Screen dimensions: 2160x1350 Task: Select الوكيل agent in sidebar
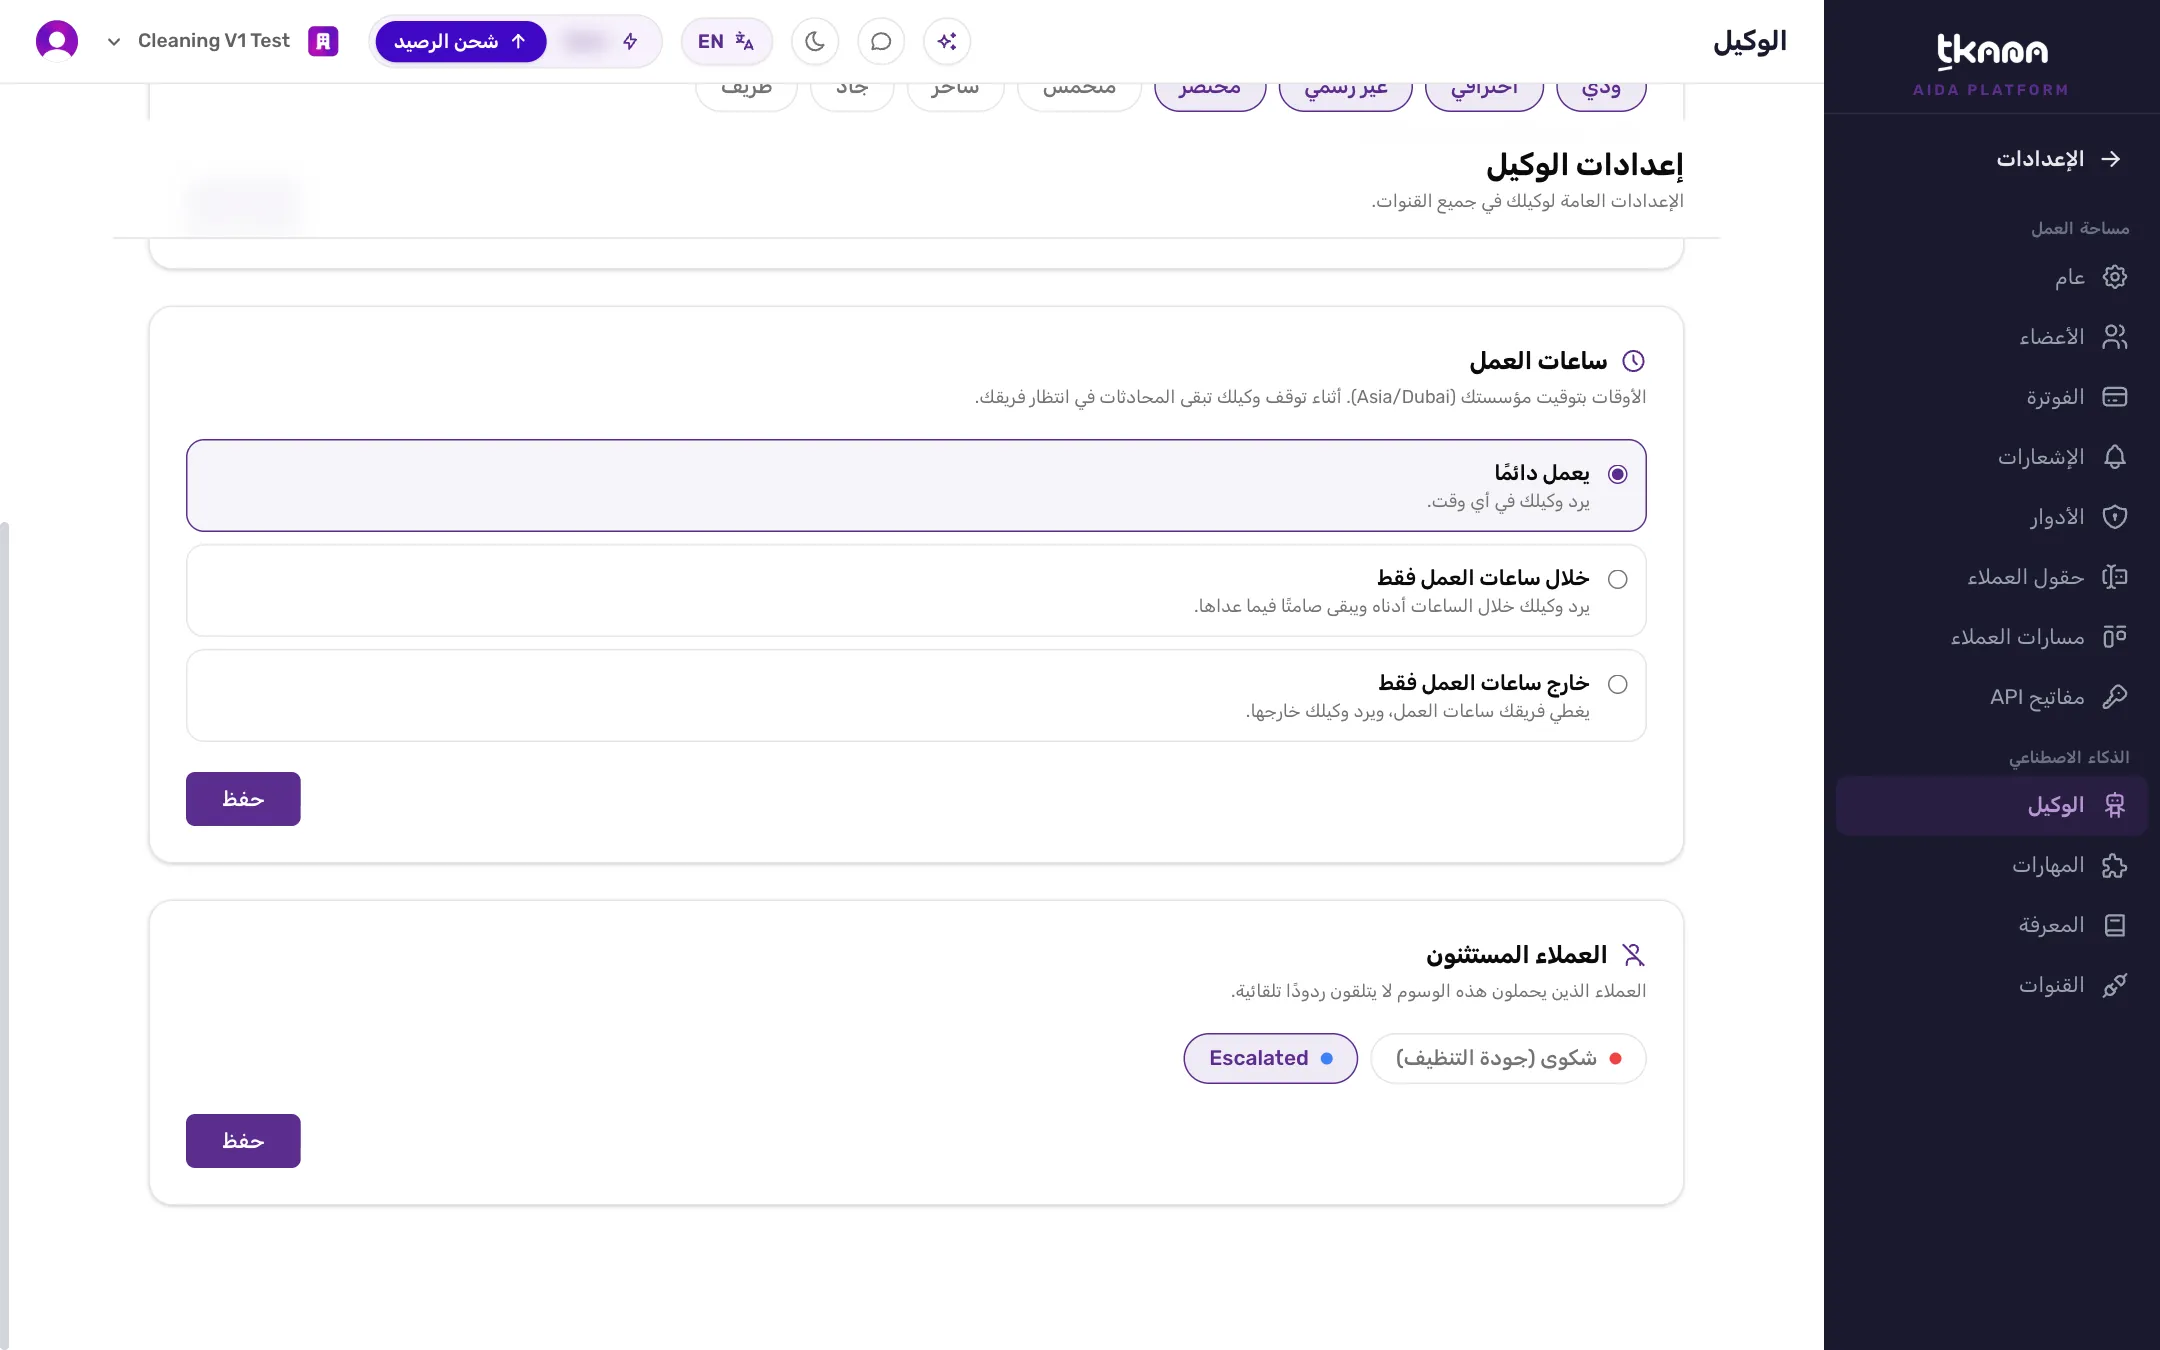point(1992,806)
